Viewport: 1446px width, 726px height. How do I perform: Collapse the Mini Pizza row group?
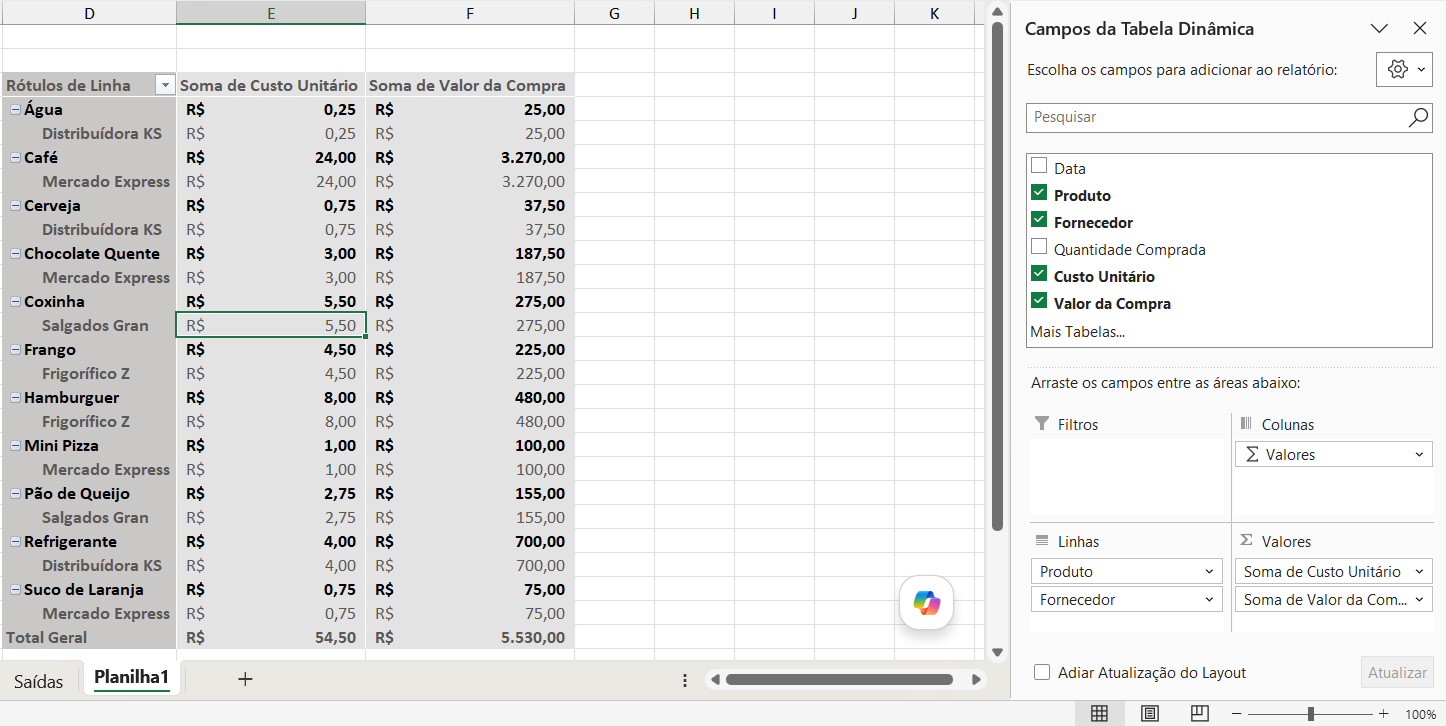click(x=15, y=445)
